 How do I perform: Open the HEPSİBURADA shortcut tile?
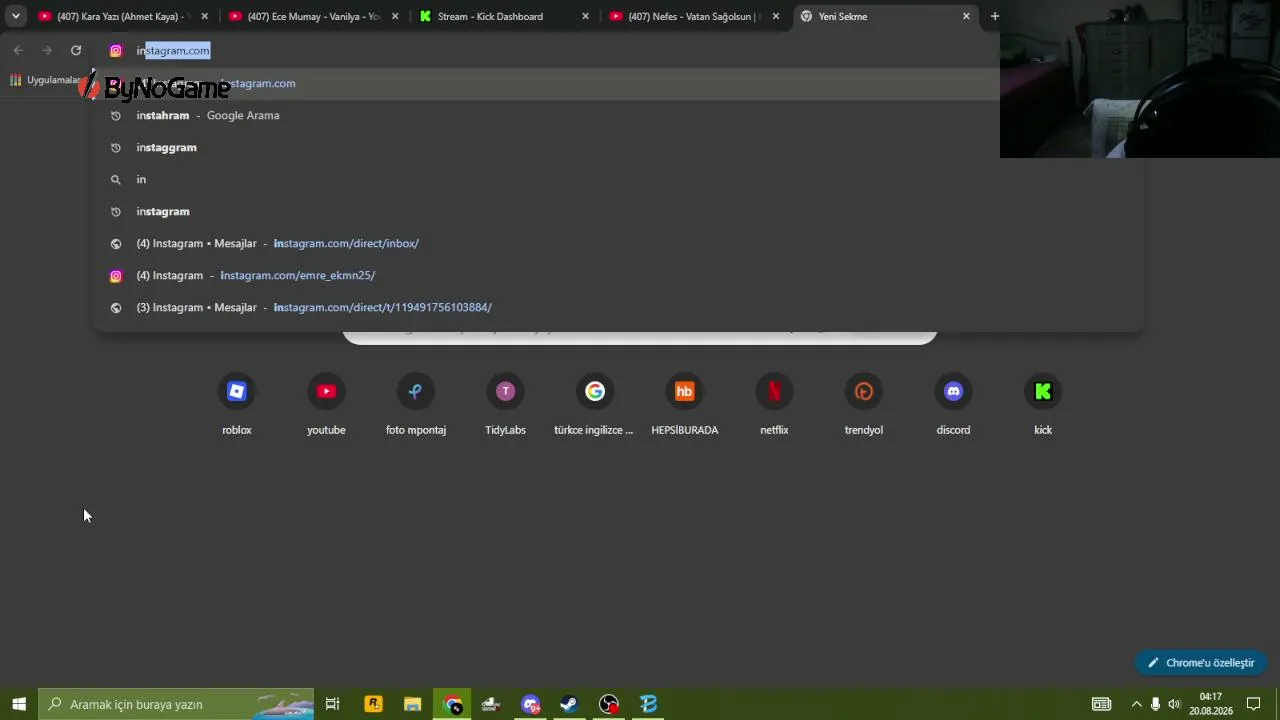[x=685, y=405]
